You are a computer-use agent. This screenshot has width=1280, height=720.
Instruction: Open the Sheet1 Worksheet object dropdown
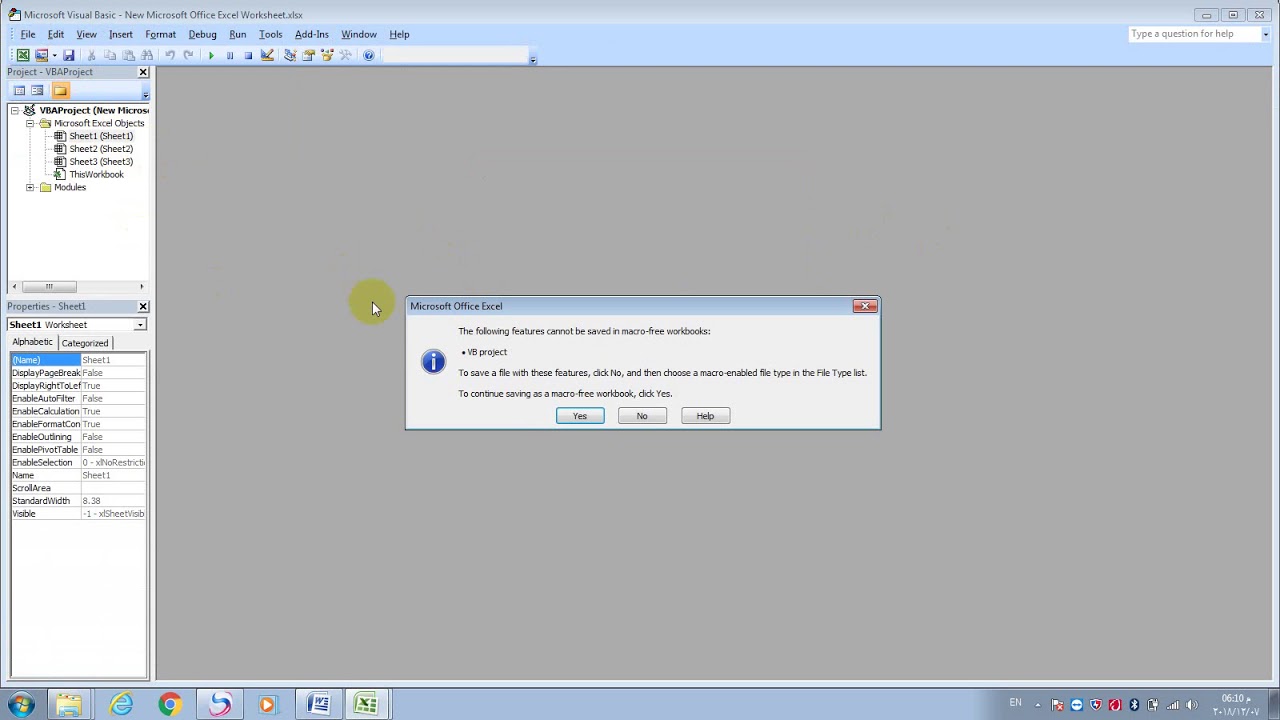[140, 325]
